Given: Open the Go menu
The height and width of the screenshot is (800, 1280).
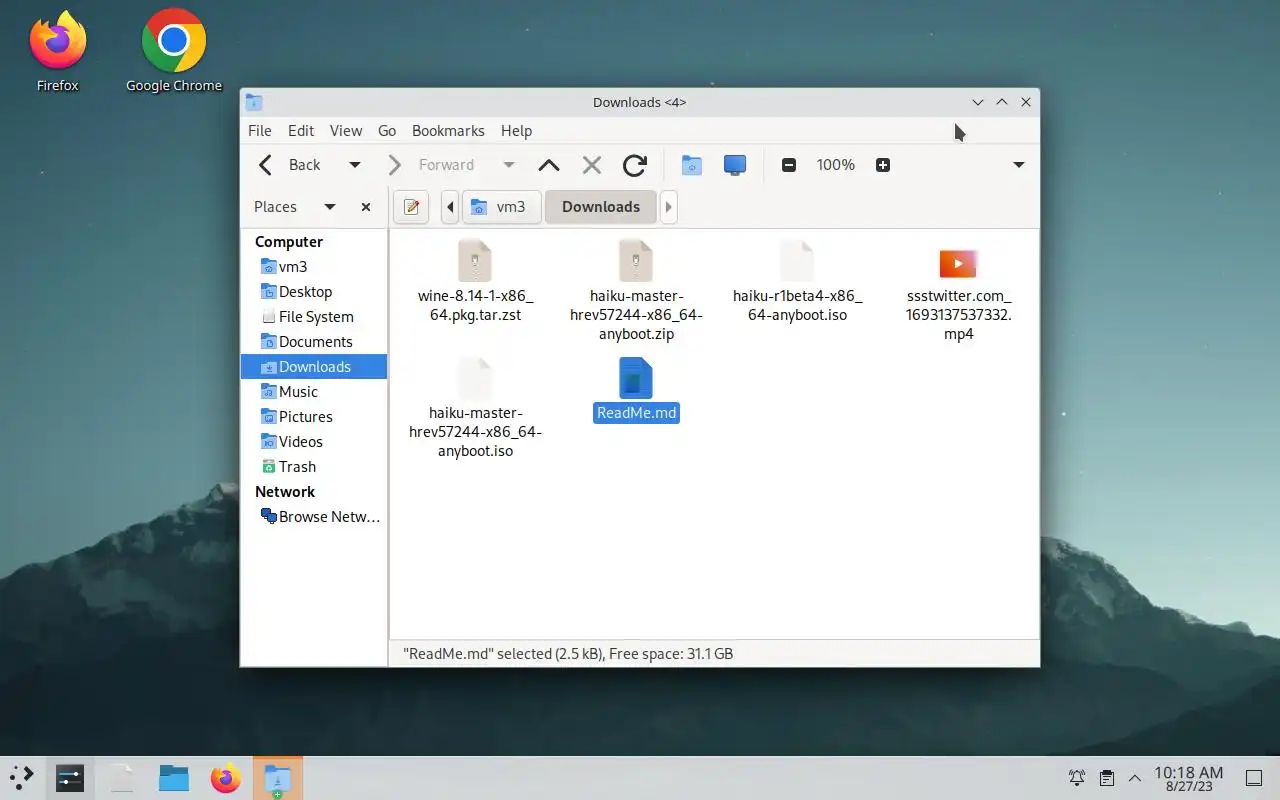Looking at the screenshot, I should tap(387, 131).
